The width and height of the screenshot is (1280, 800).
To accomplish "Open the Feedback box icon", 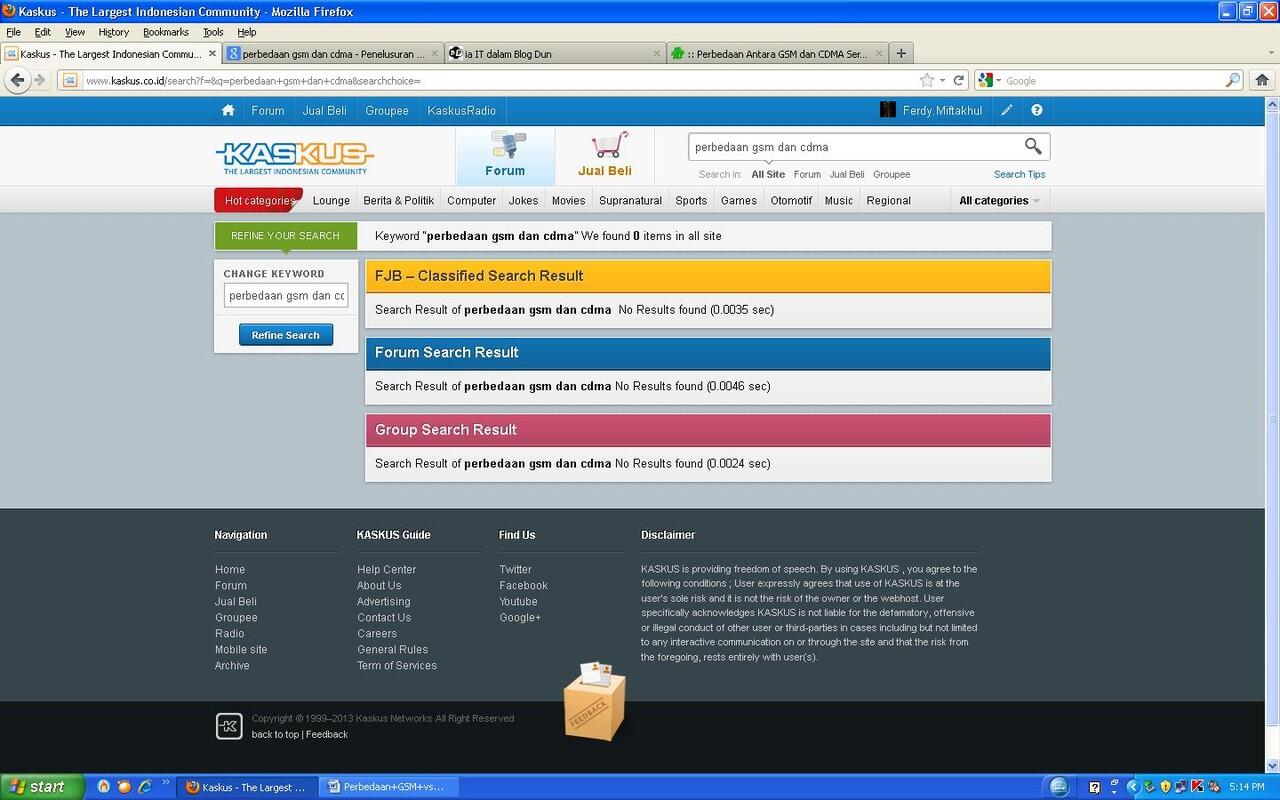I will tap(594, 702).
